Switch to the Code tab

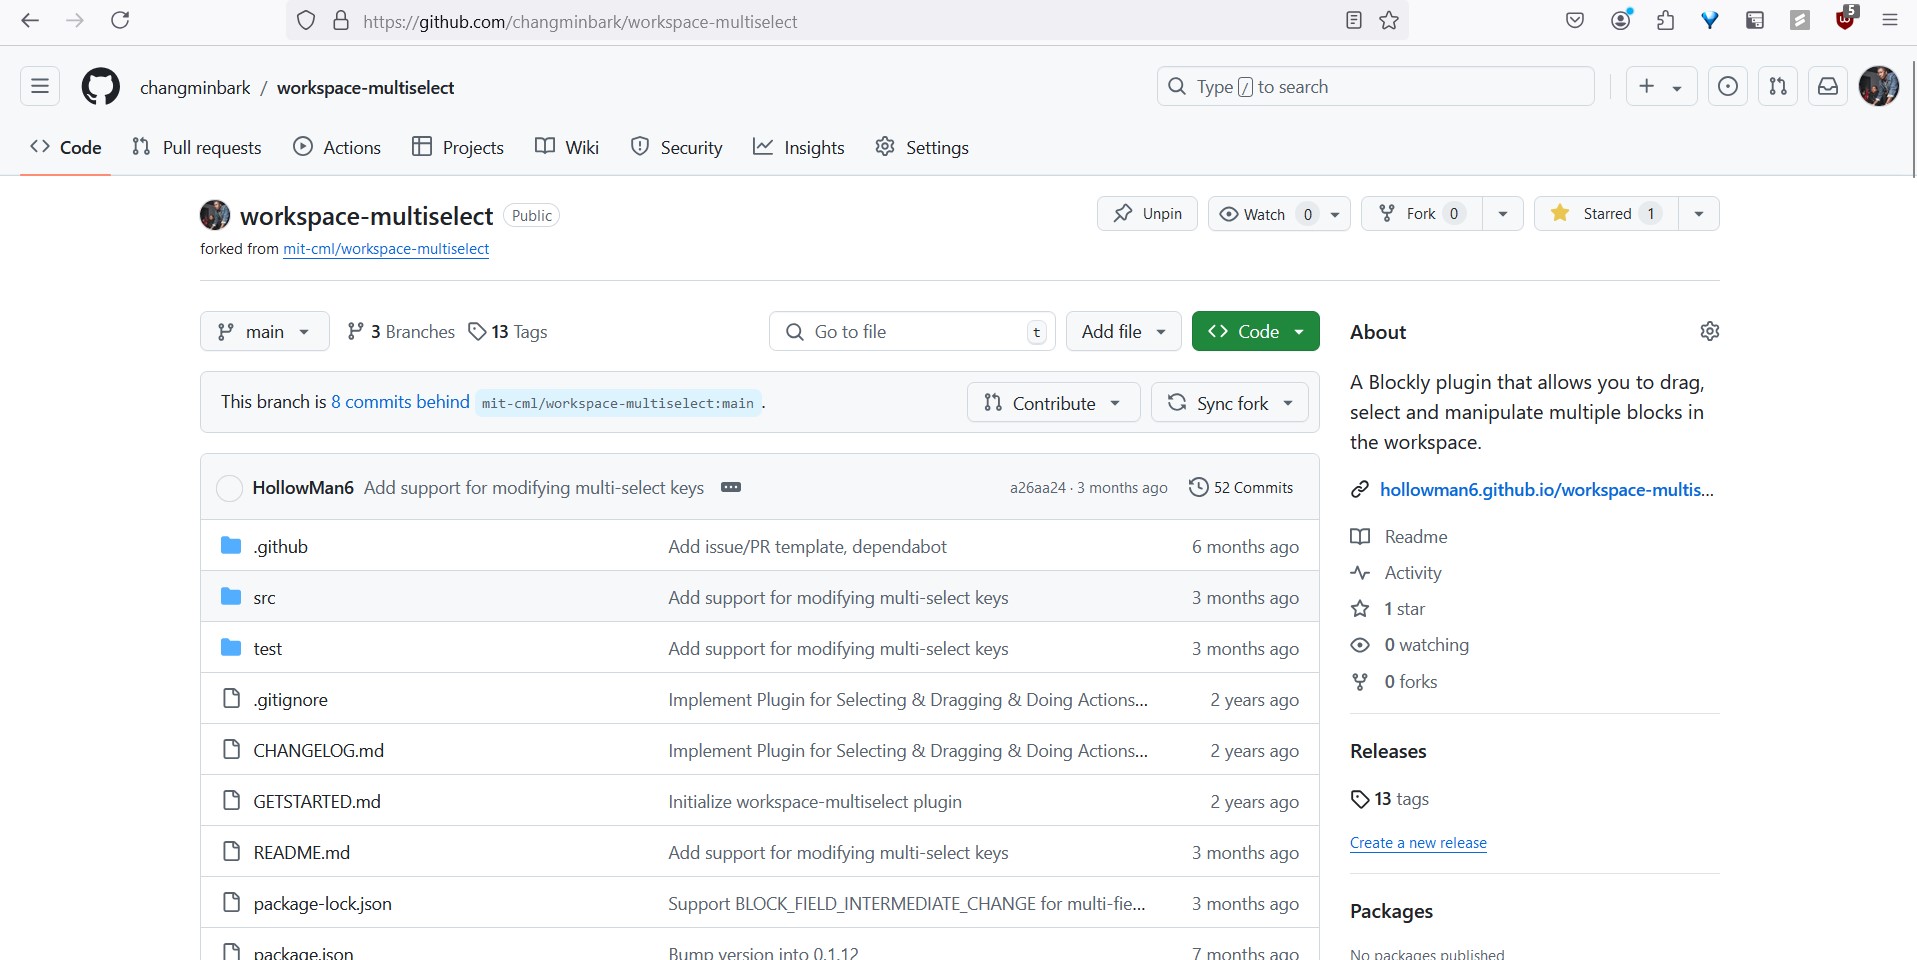point(66,147)
